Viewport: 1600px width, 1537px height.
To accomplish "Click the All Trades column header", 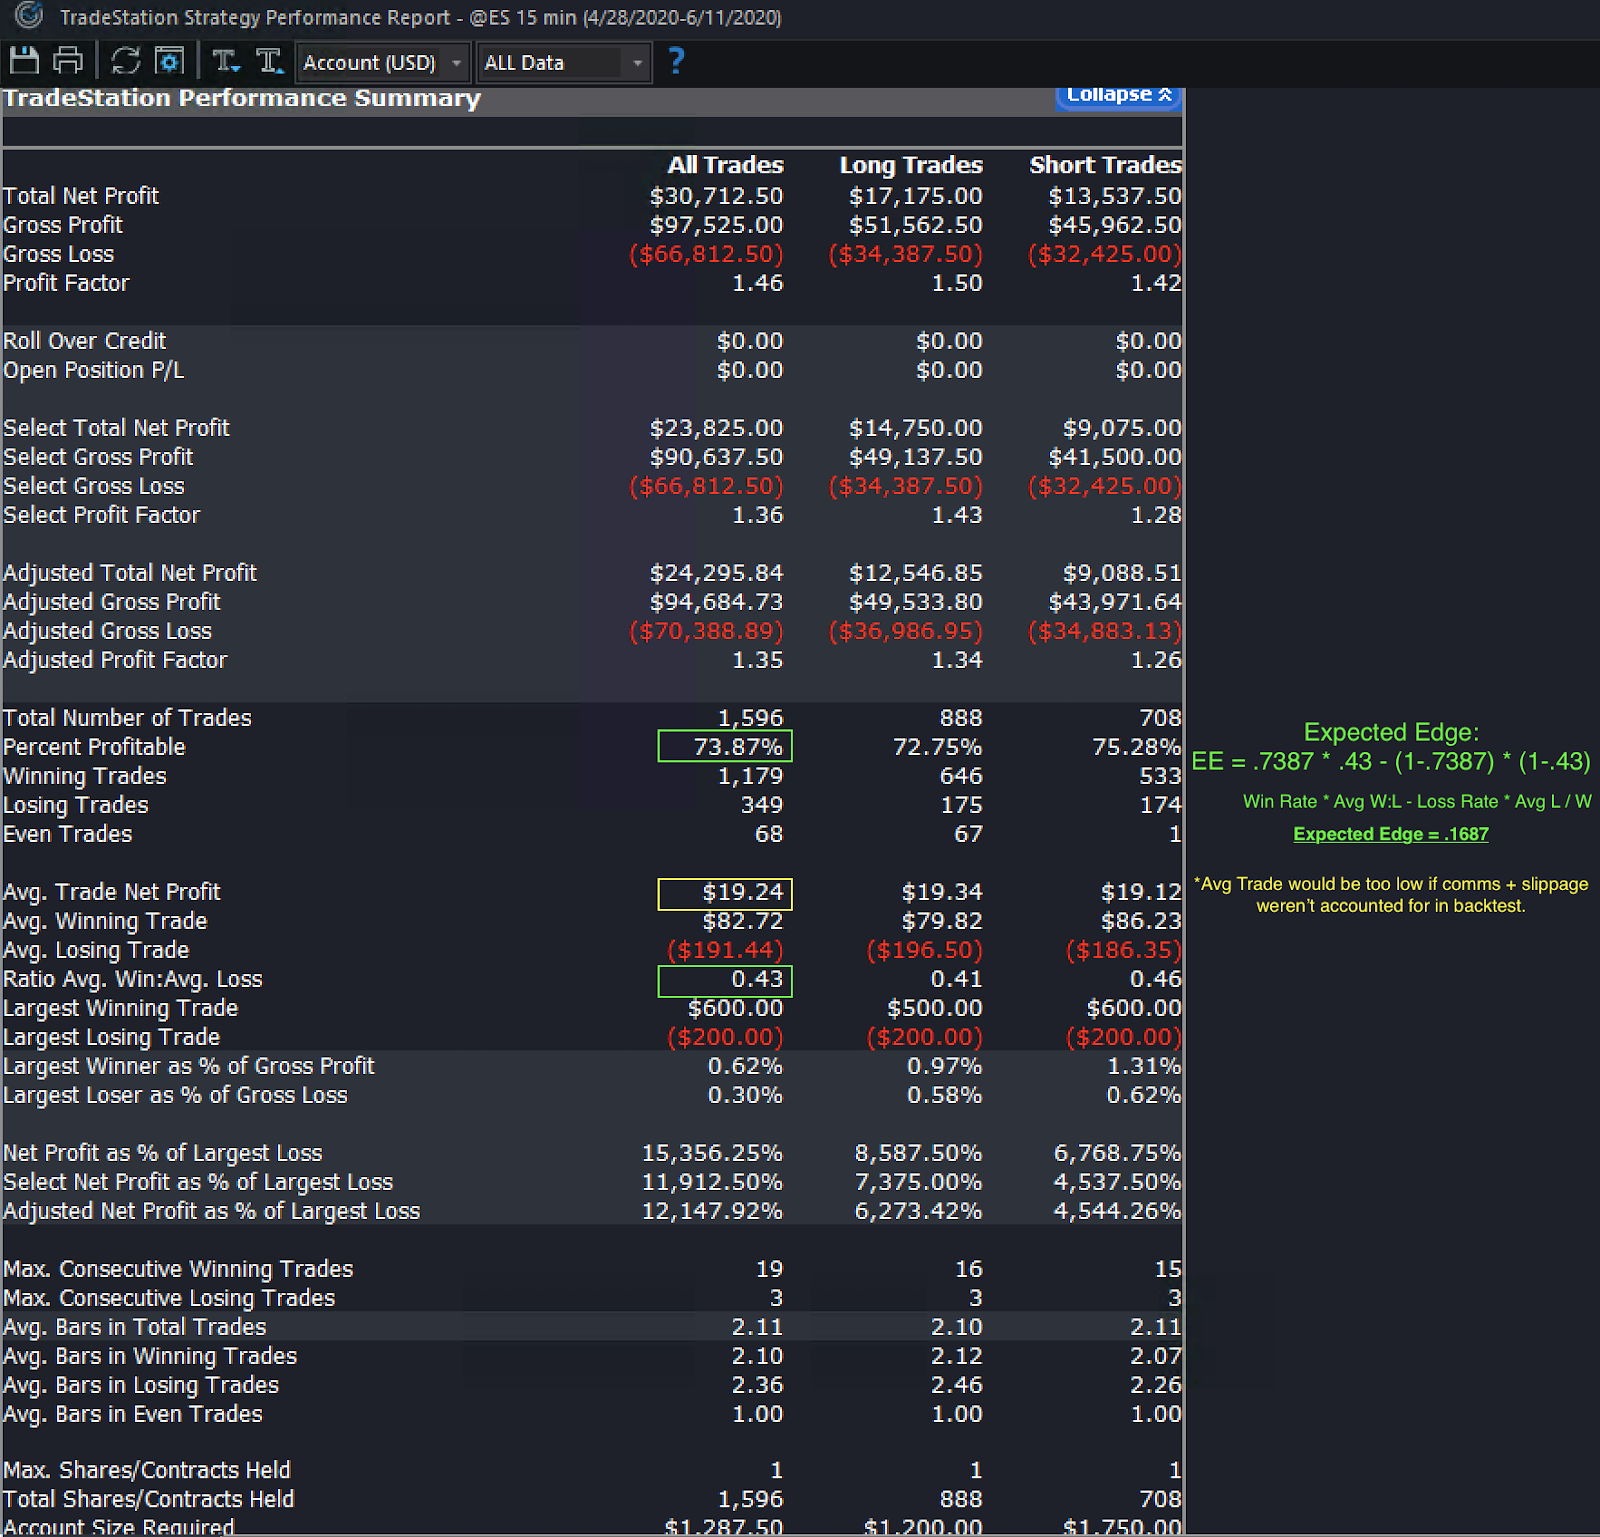I will (726, 165).
